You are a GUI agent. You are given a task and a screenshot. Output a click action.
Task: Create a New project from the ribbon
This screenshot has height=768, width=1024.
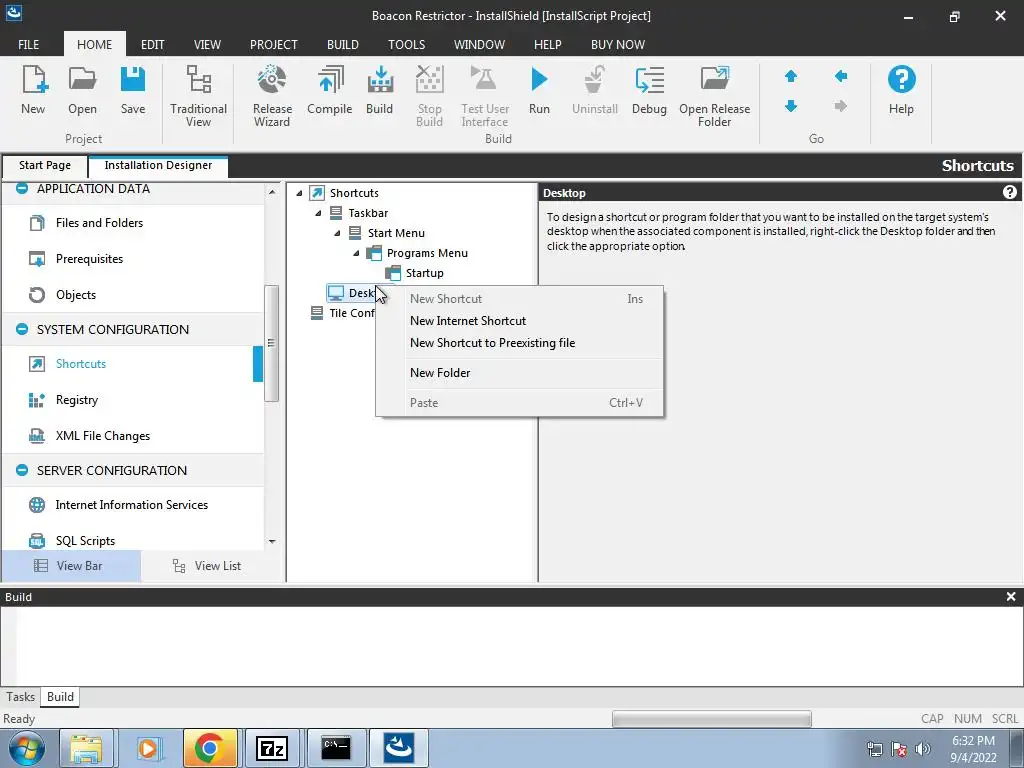(x=33, y=90)
